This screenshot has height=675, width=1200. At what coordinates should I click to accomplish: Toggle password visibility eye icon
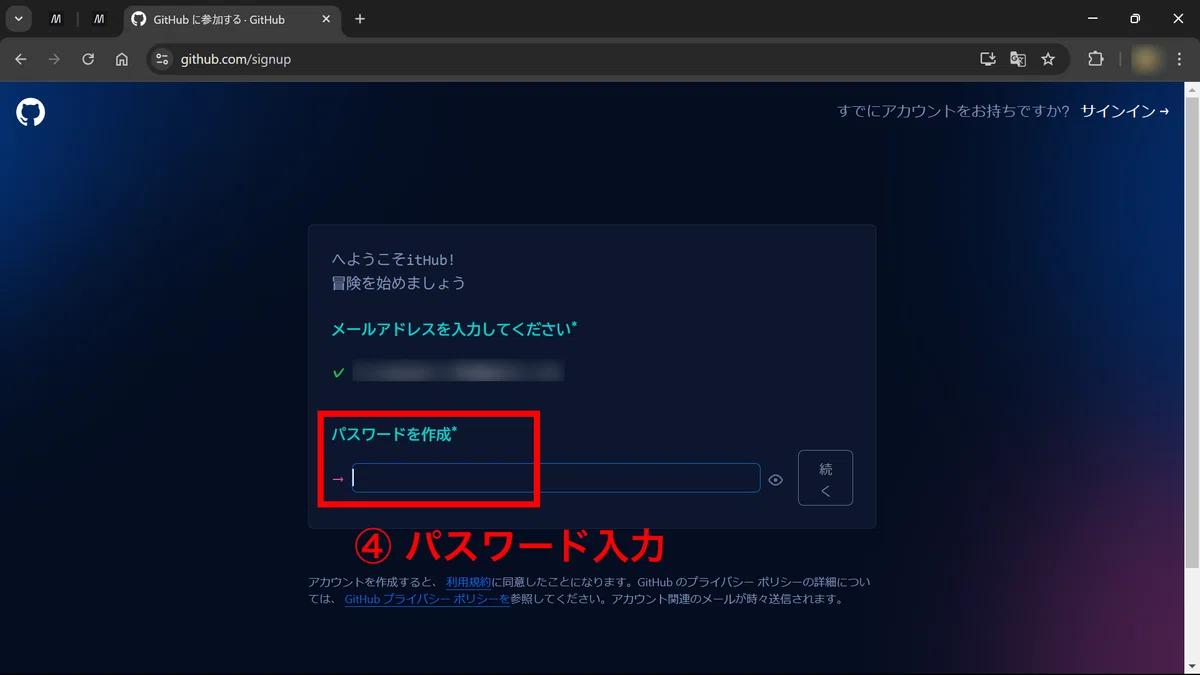[x=776, y=480]
